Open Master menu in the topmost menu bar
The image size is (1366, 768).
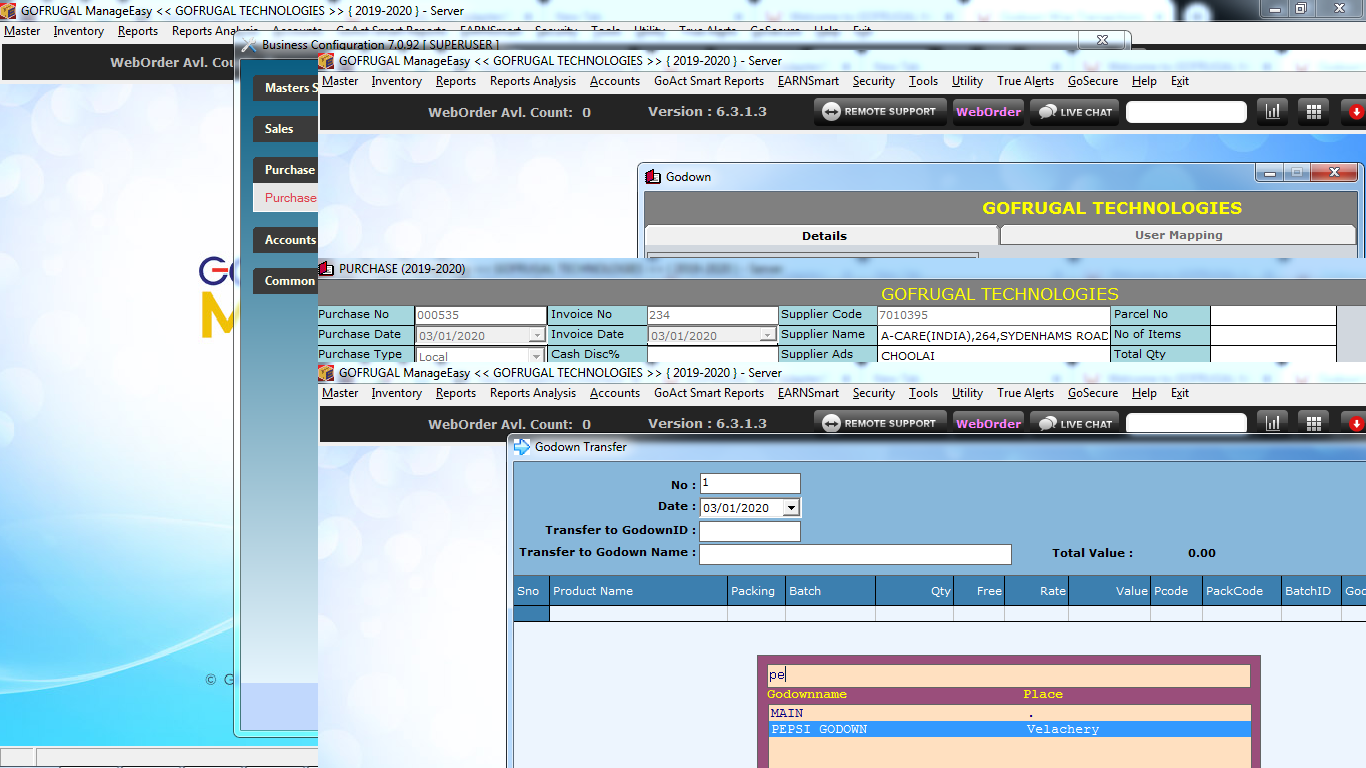(22, 31)
